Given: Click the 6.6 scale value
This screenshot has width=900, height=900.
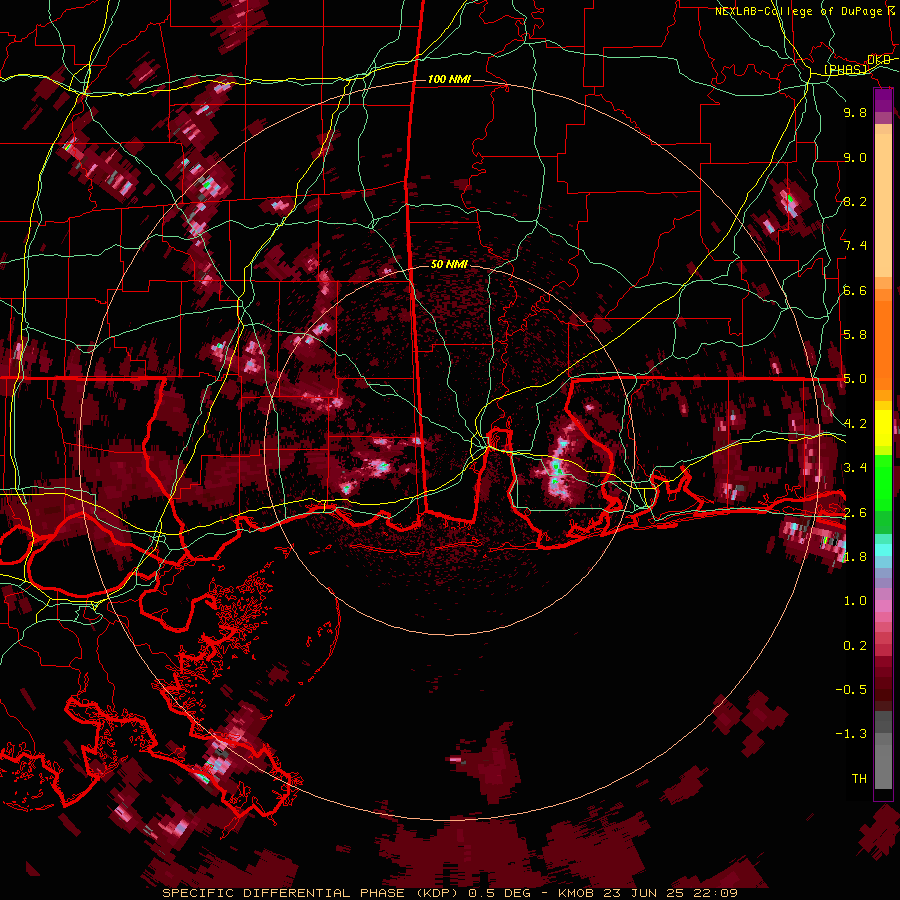Looking at the screenshot, I should [855, 290].
